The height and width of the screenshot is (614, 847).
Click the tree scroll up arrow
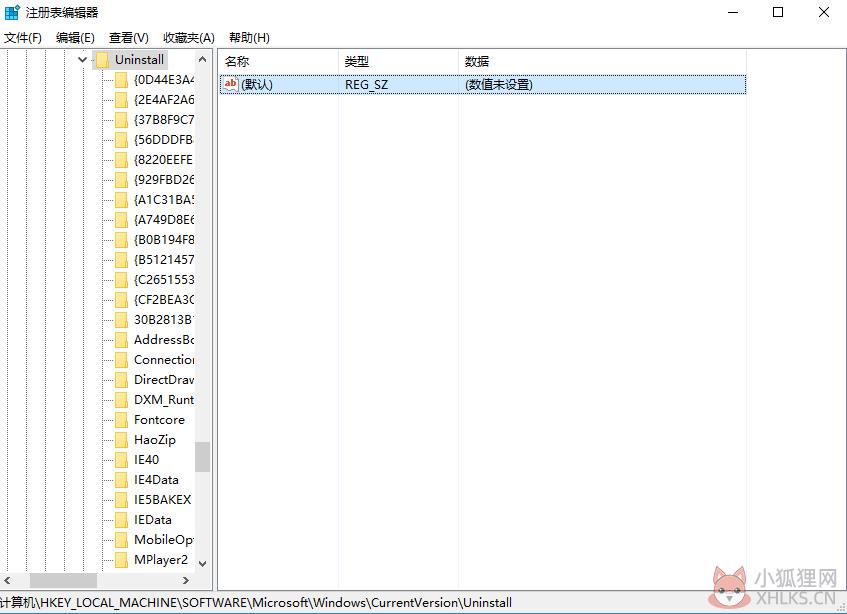[x=203, y=59]
